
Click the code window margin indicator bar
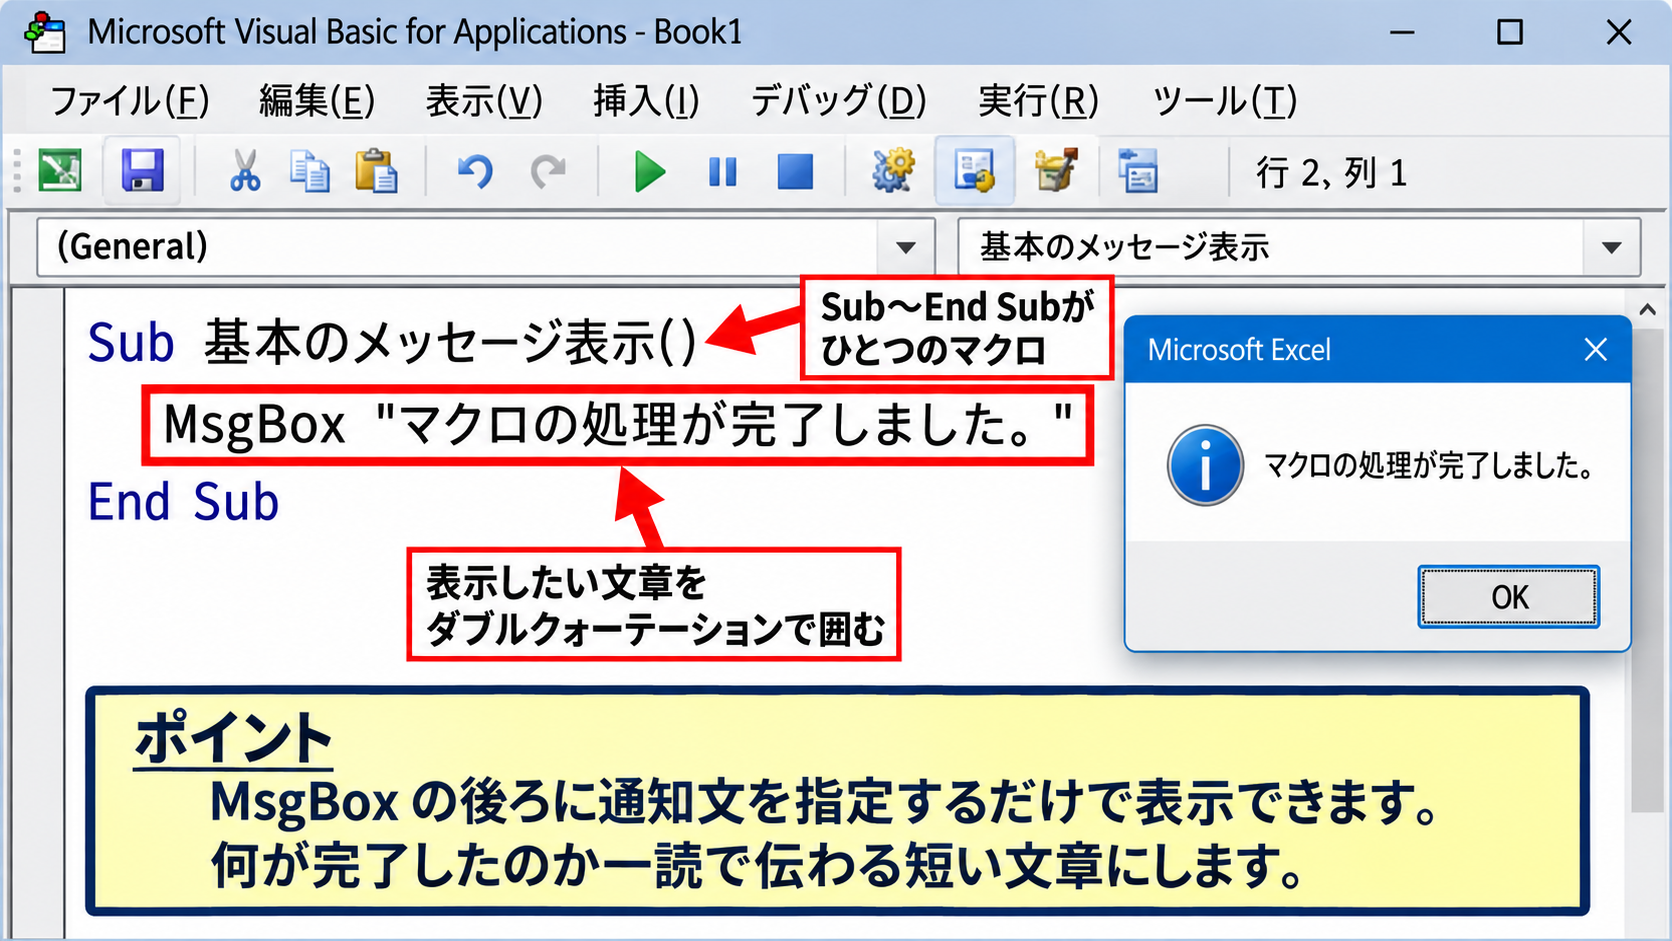38,612
